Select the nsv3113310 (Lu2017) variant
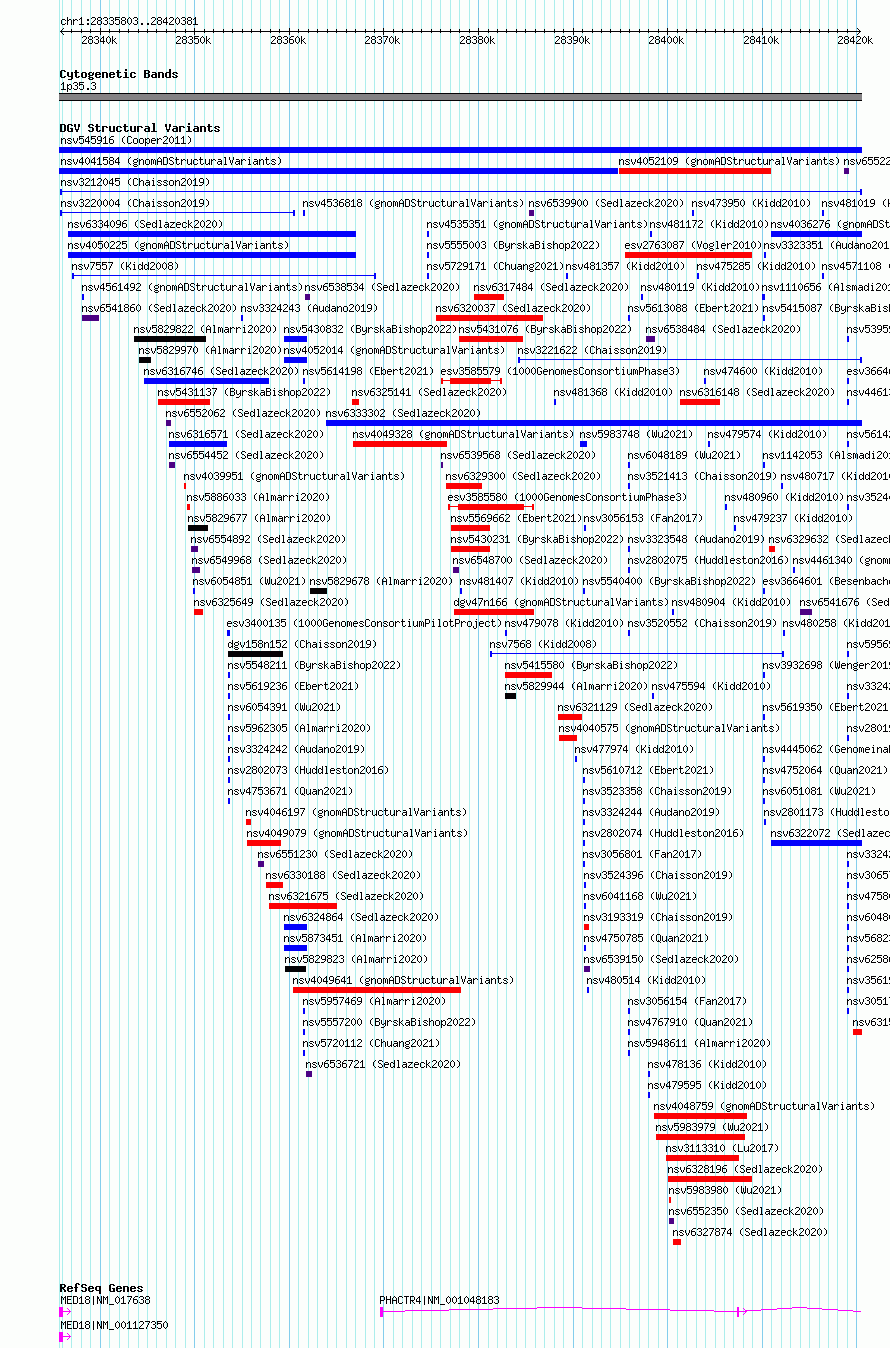Screen dimensions: 890x1348 coord(723,1148)
